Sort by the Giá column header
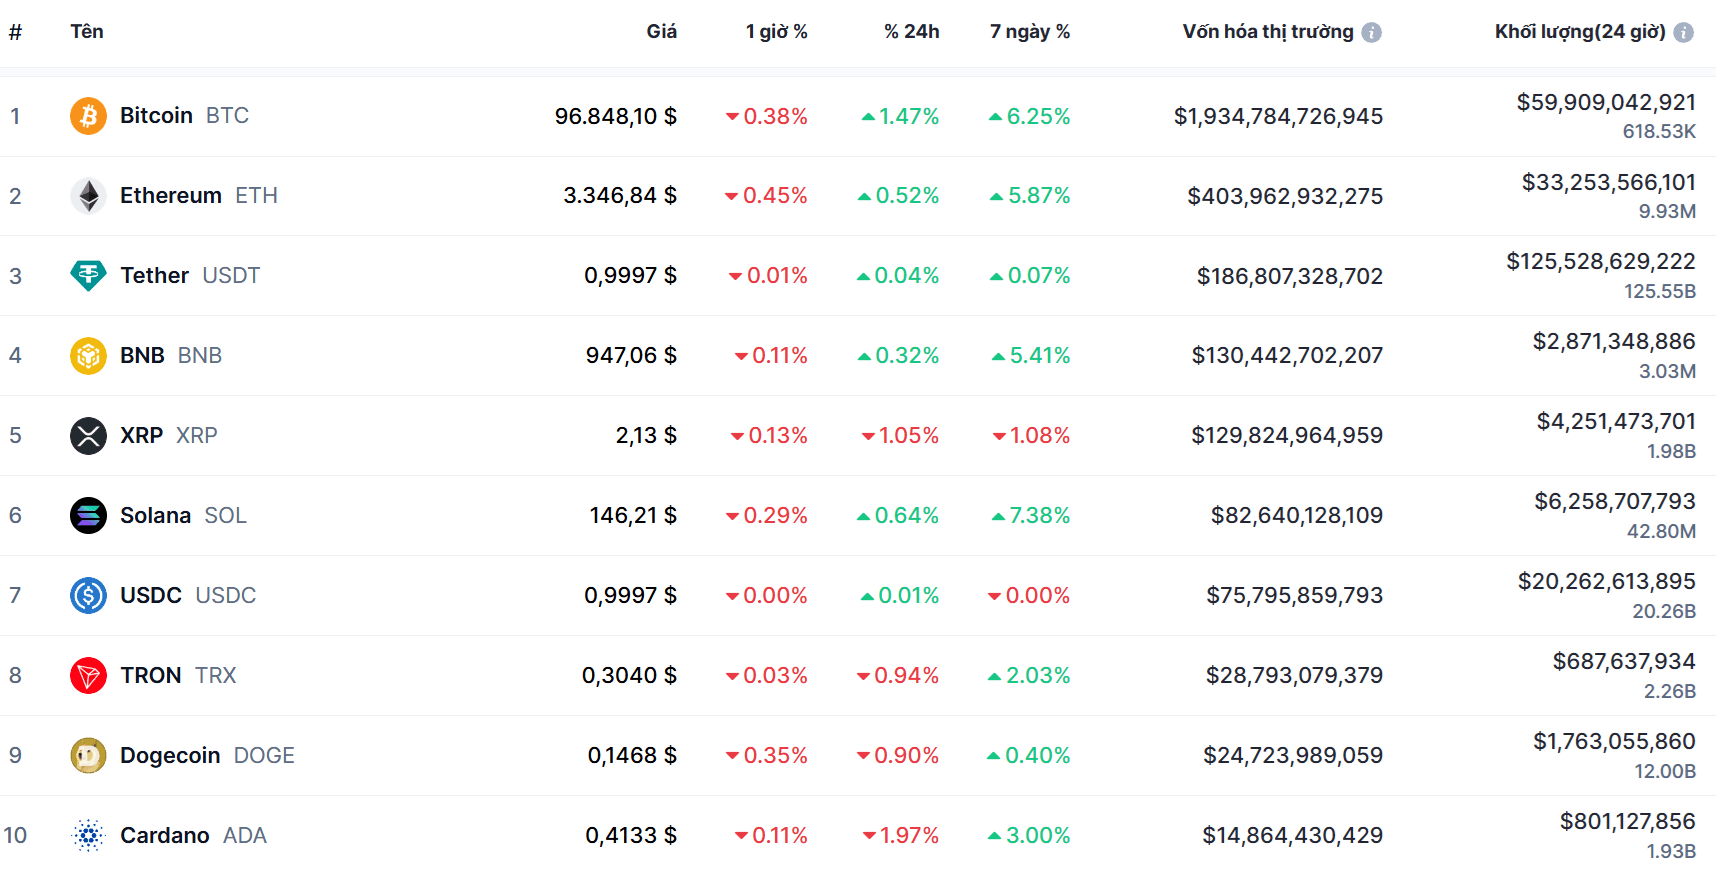Screen dimensions: 1716x875 coord(661,31)
